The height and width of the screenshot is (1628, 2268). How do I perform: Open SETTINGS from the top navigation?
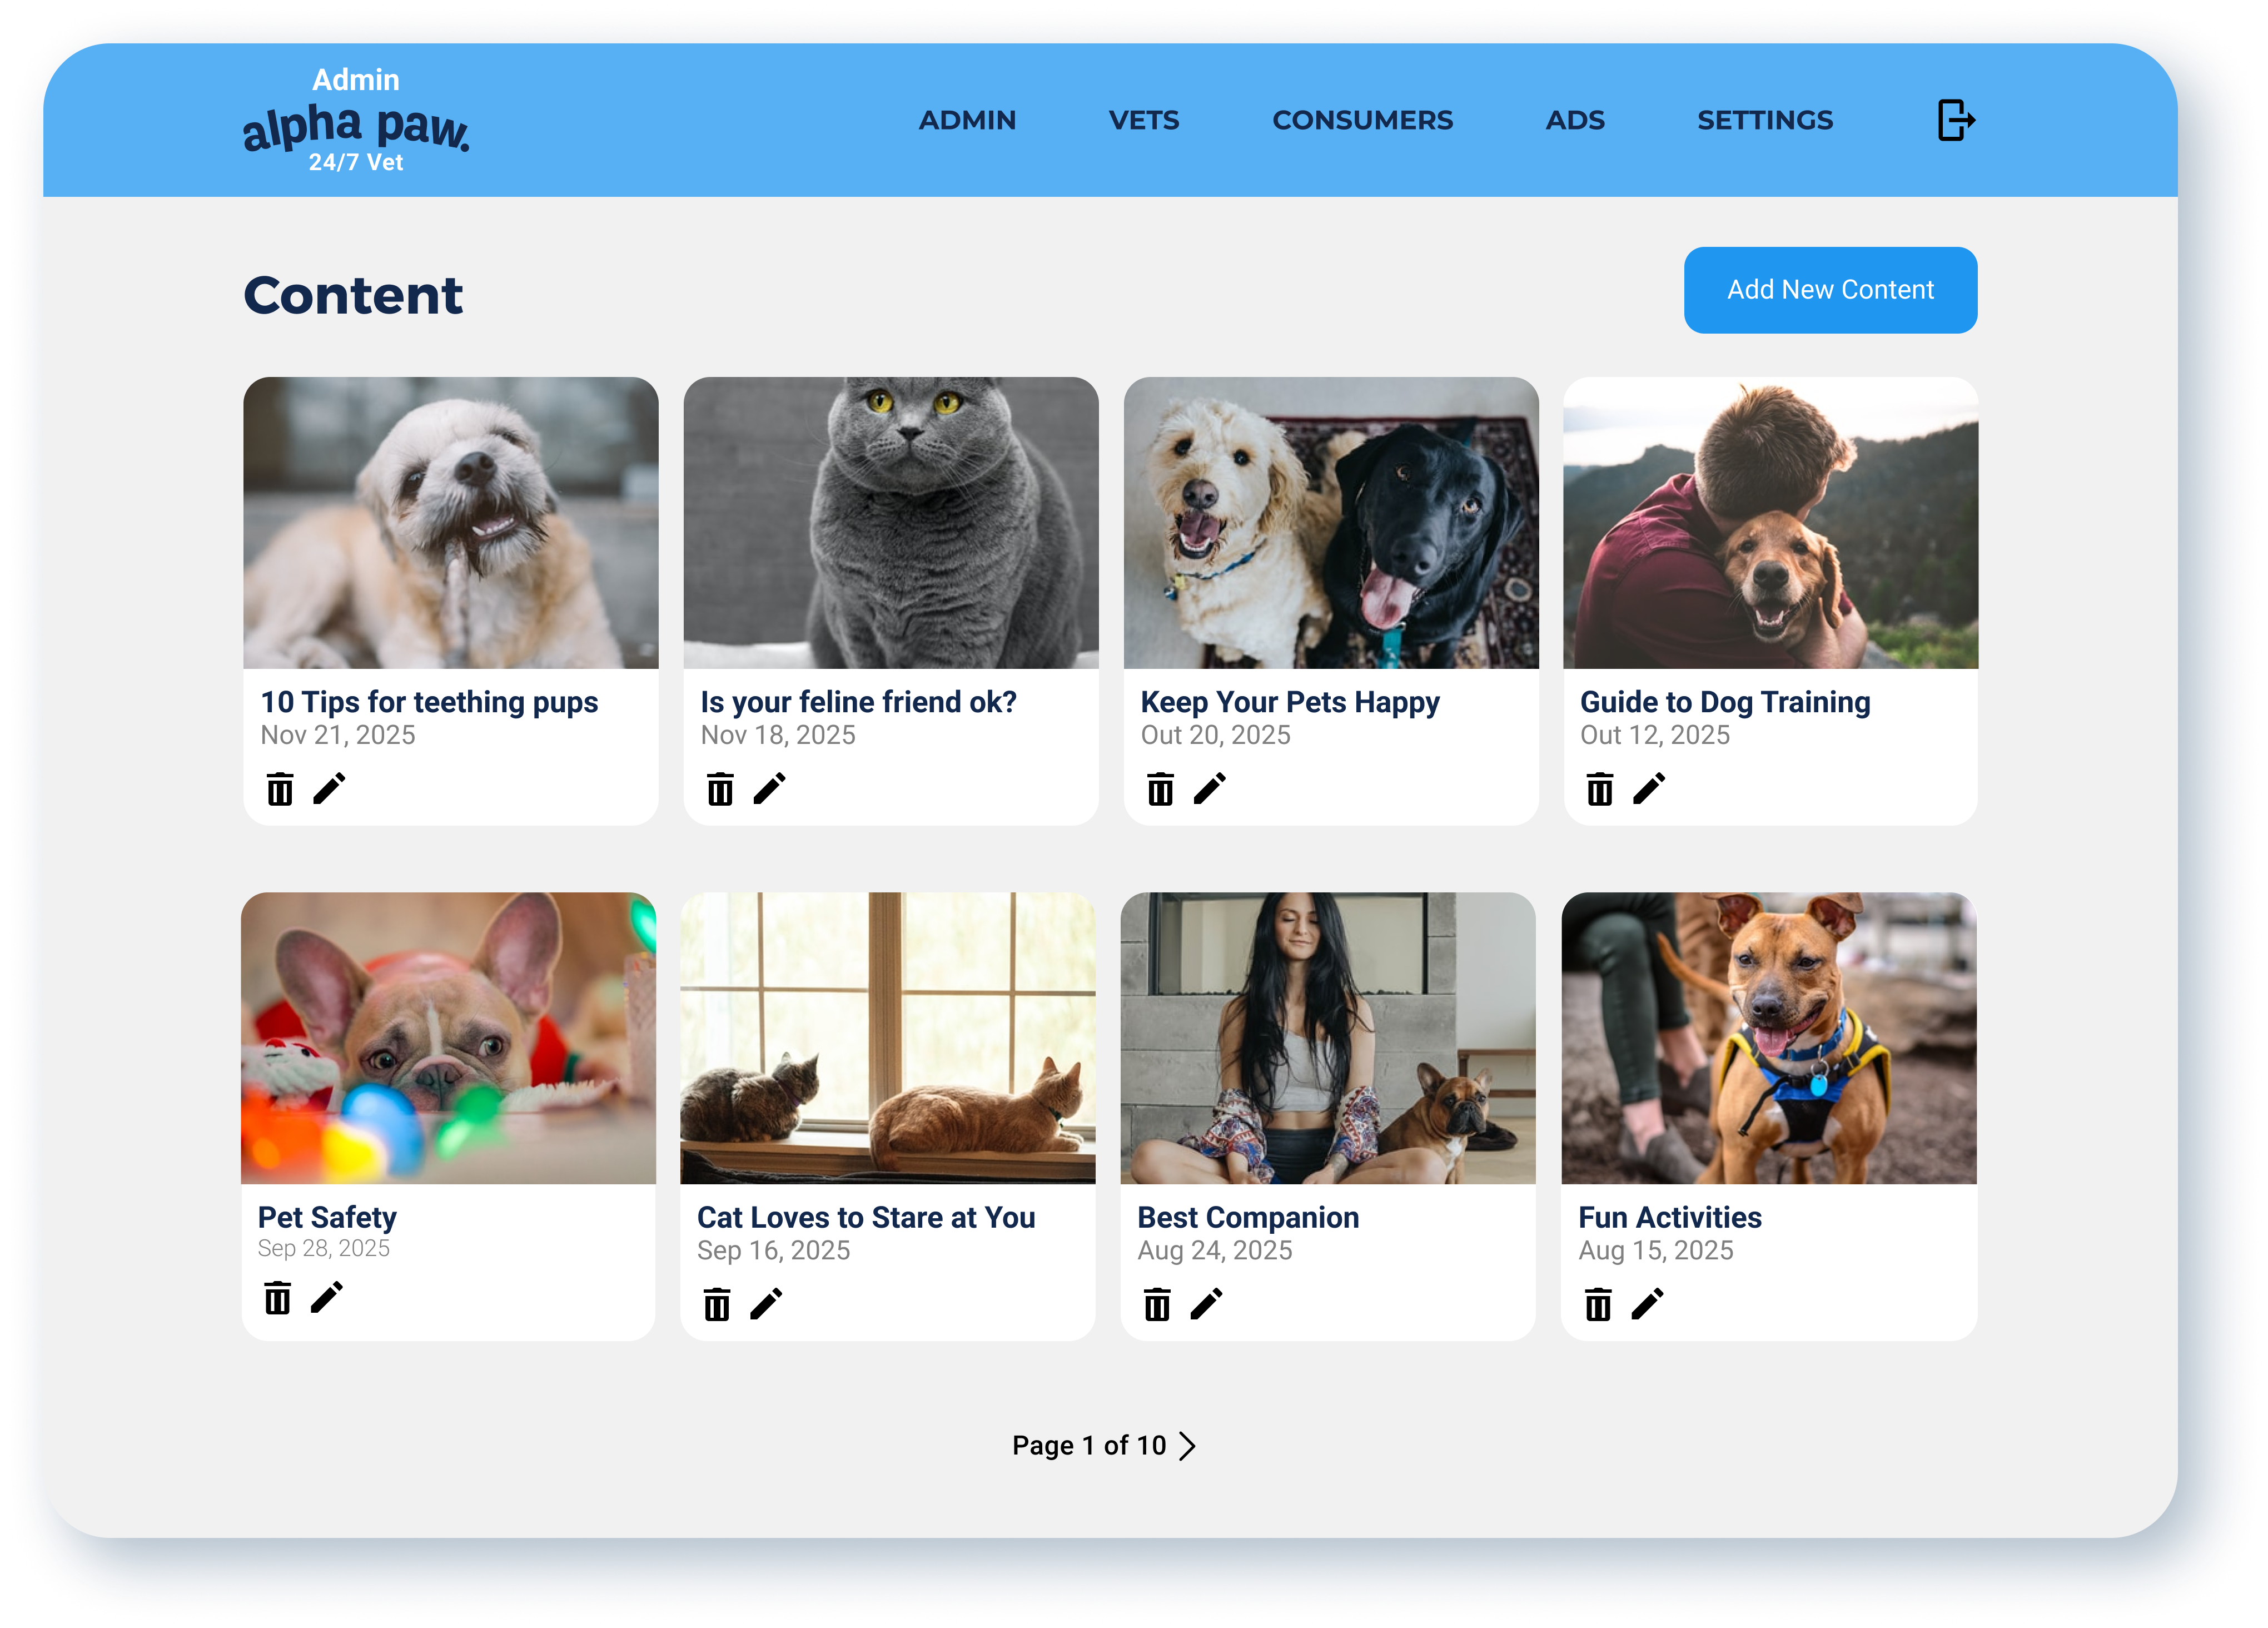[1765, 120]
